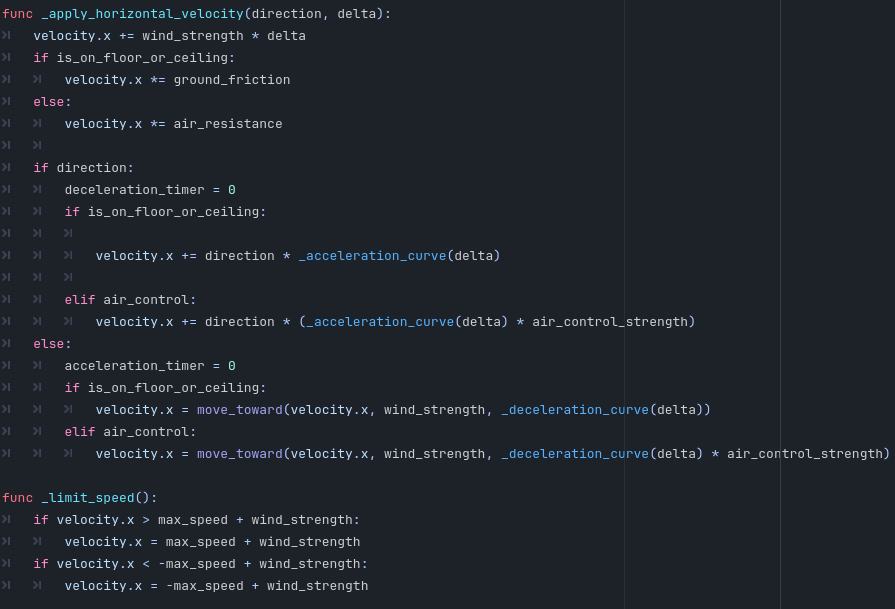Image resolution: width=895 pixels, height=609 pixels.
Task: Click the first _acceleration_curve function call
Action: 372,256
